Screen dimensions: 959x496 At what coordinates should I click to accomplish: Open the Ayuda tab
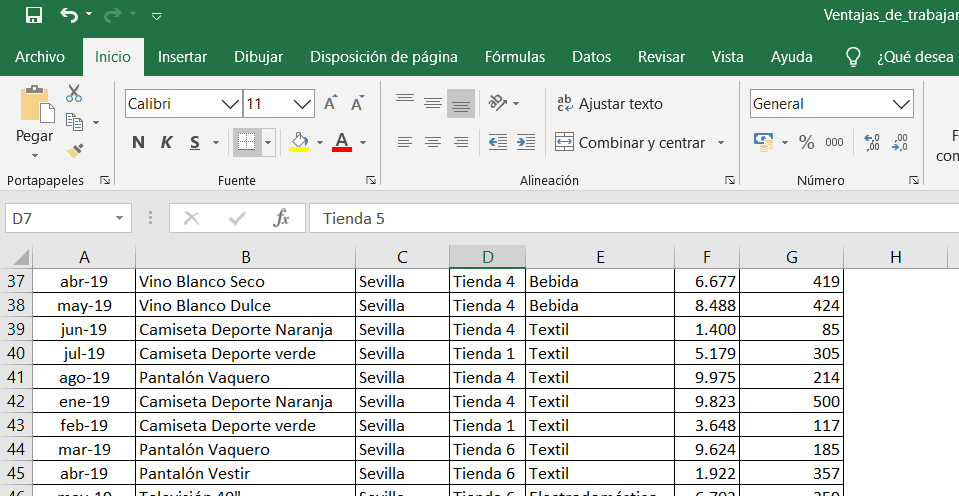pos(791,57)
